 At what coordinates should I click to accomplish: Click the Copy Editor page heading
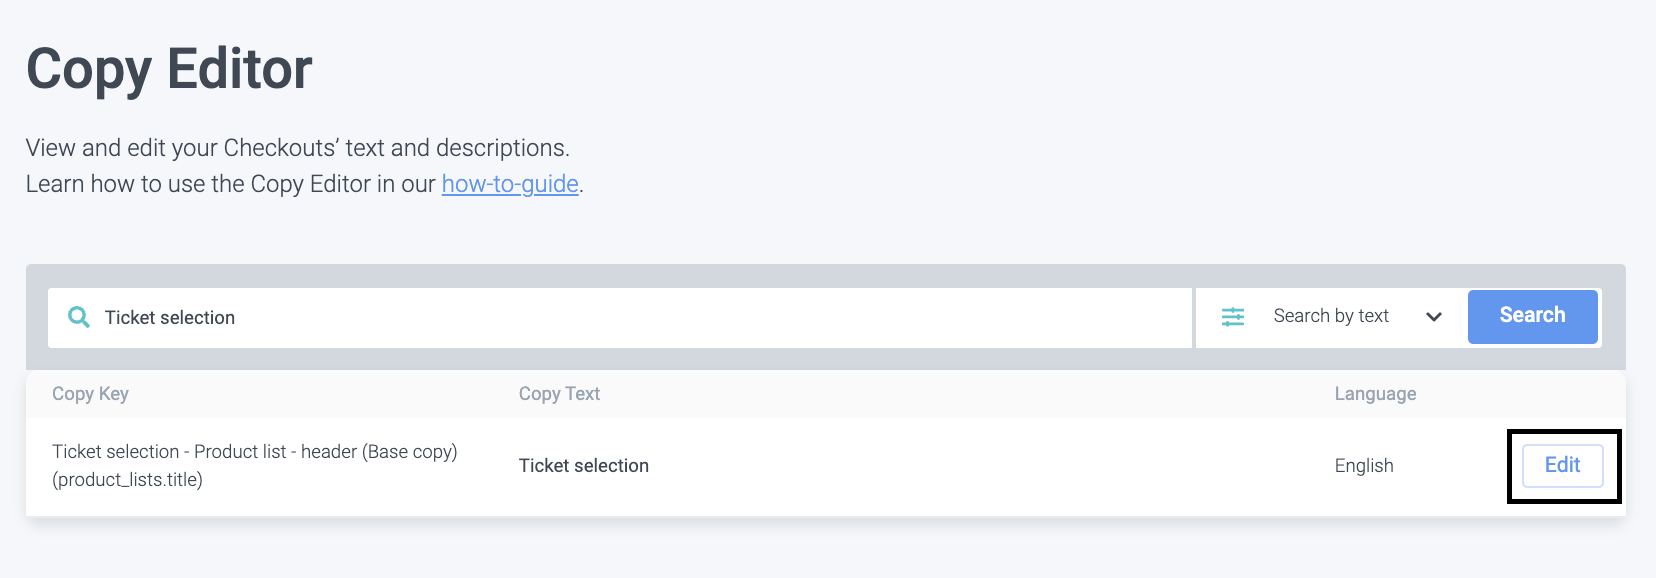tap(169, 69)
